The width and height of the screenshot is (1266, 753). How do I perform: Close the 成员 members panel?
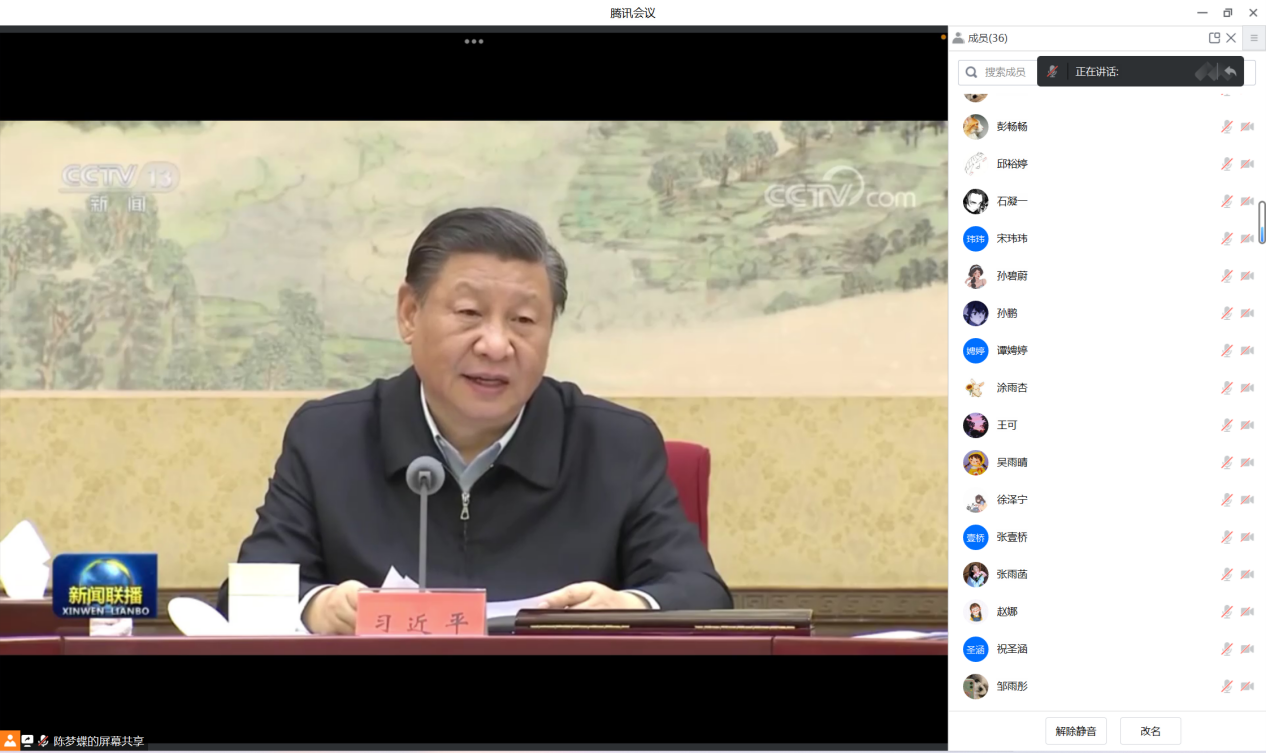[1231, 38]
